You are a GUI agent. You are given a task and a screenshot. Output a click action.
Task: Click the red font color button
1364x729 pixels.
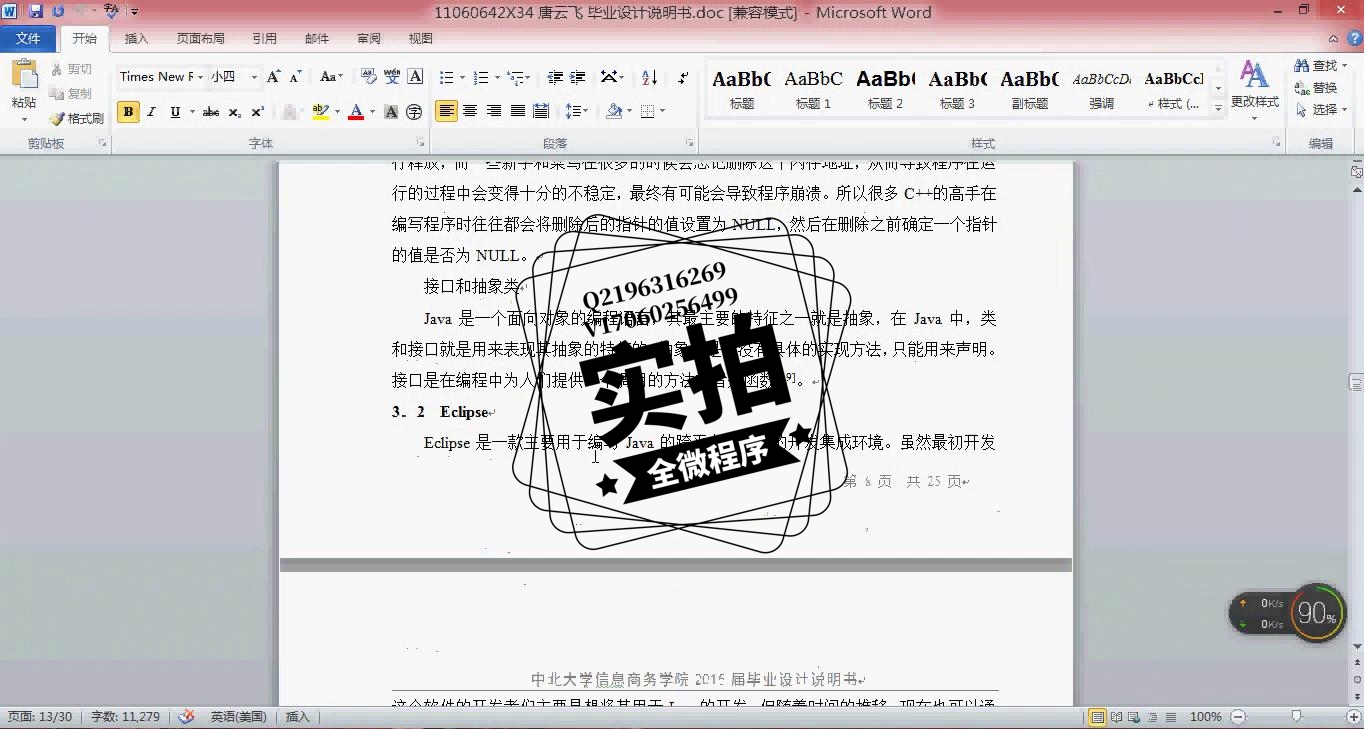[356, 112]
